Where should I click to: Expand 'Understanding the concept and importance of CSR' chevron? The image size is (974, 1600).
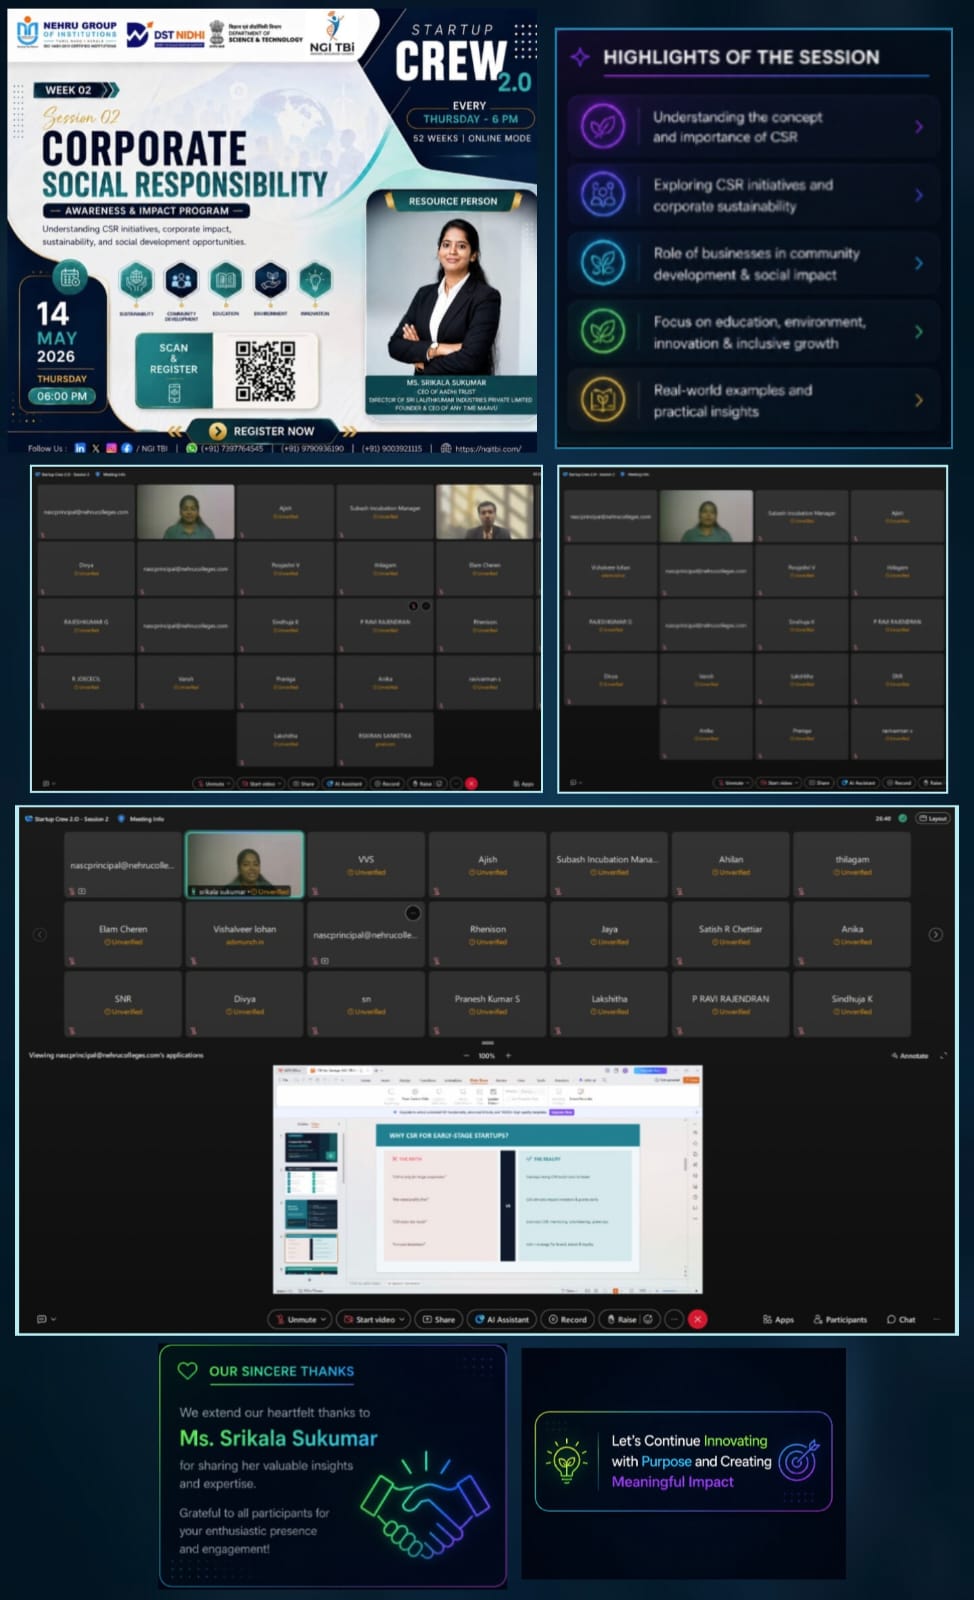click(x=919, y=127)
